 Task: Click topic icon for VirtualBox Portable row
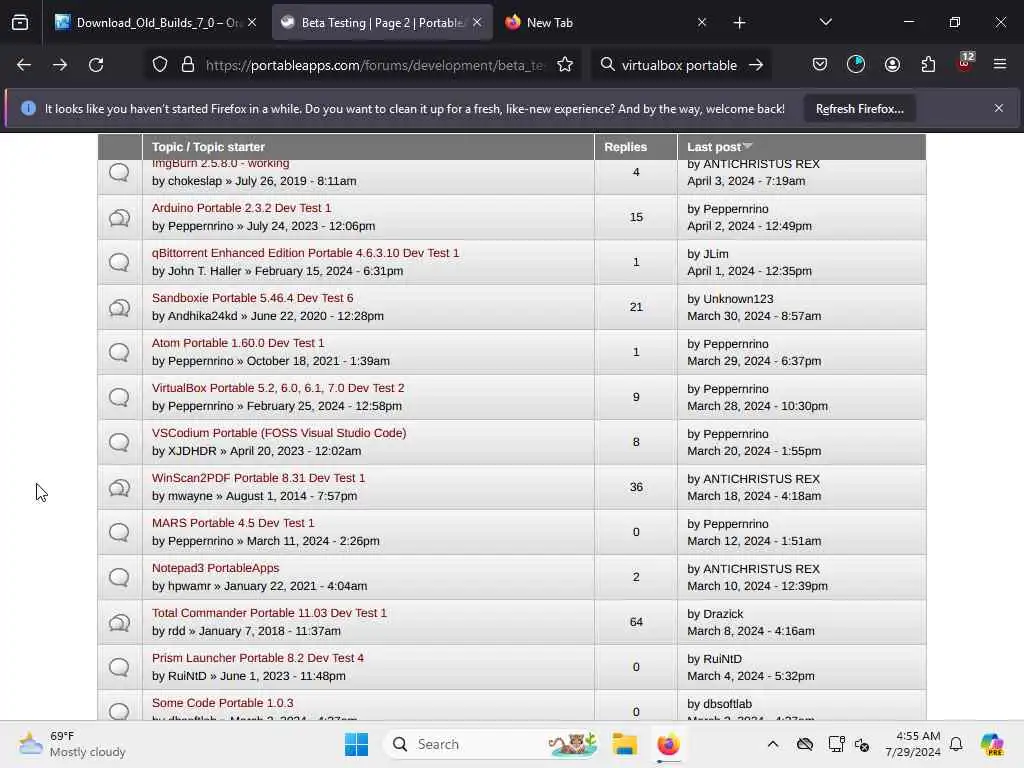119,397
